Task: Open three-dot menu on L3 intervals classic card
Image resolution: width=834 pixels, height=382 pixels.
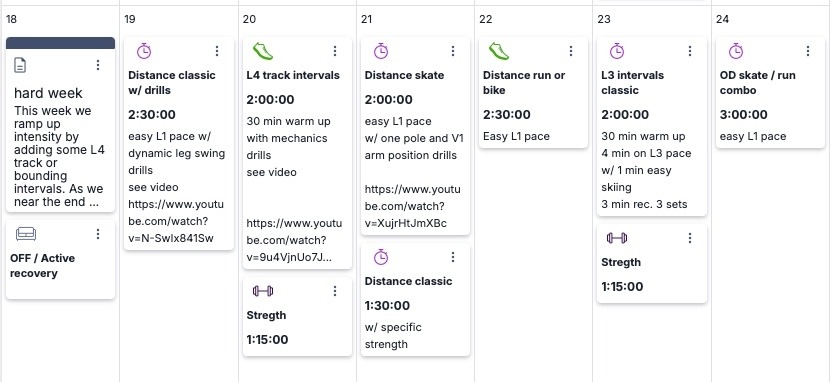Action: [x=690, y=51]
